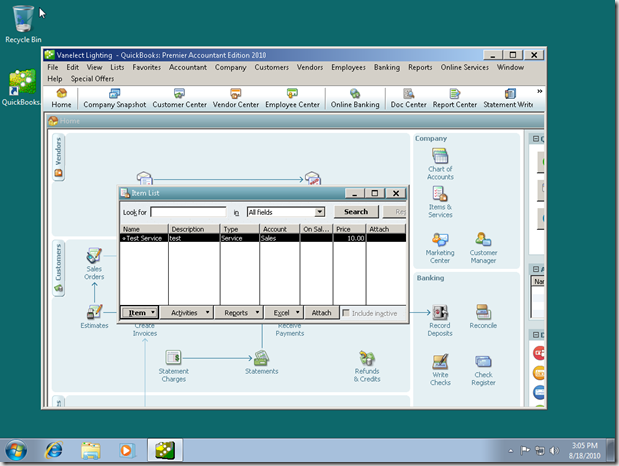
Task: Click the Recycle Bin desktop icon
Action: (x=23, y=24)
